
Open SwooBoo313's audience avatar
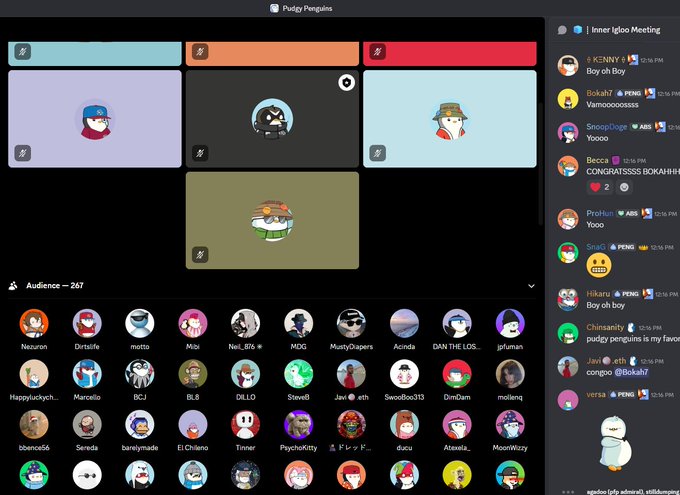(404, 374)
